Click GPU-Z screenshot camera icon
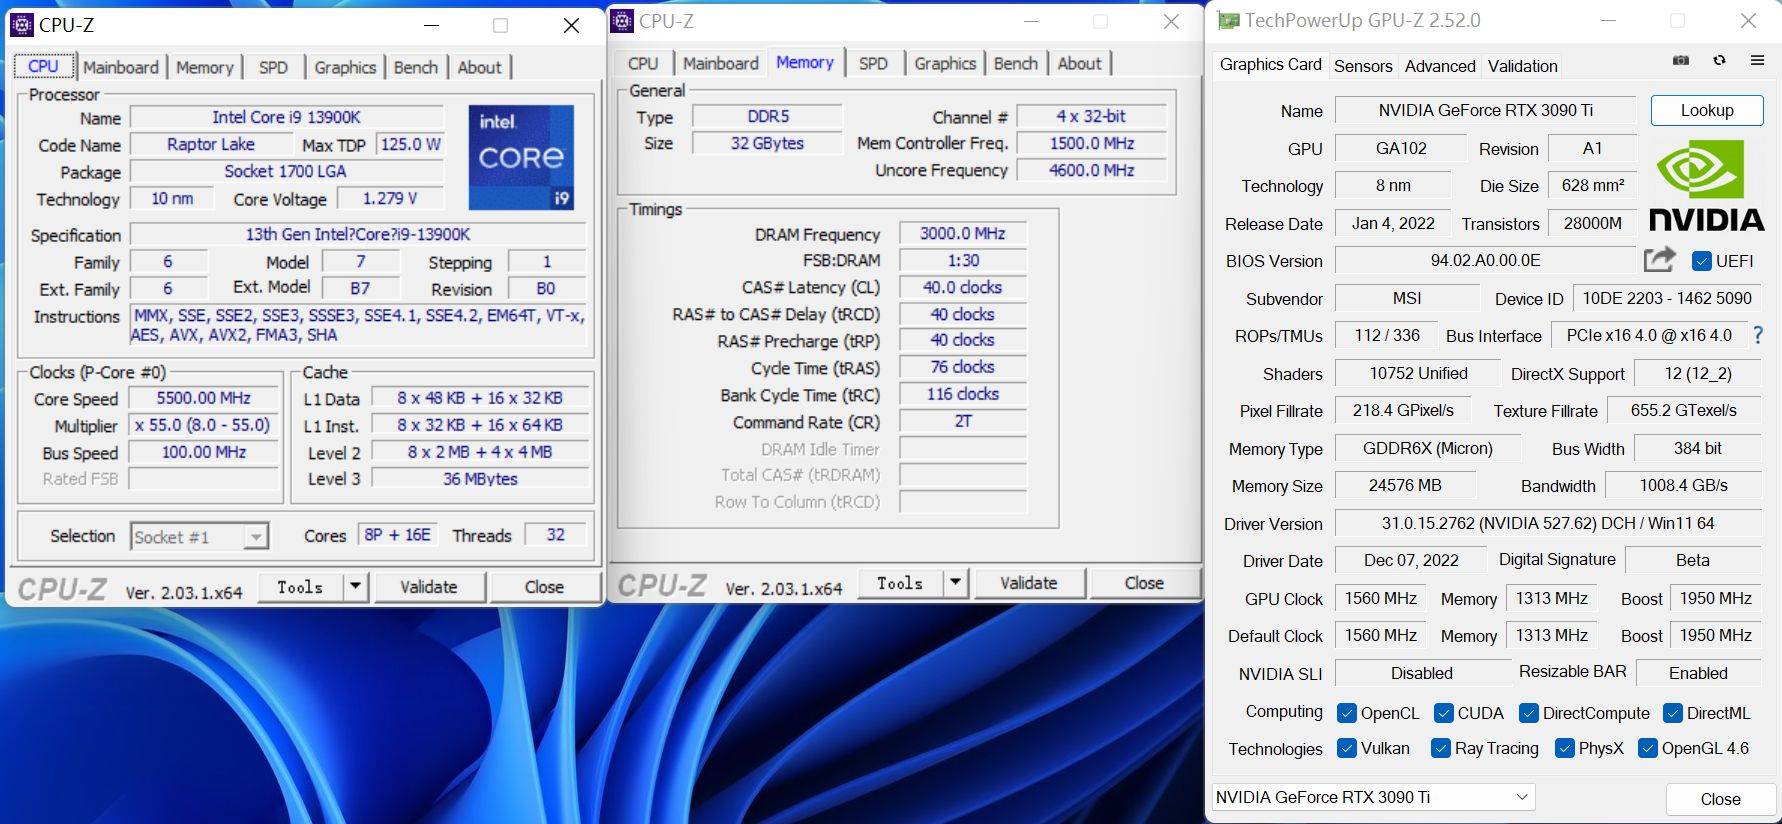 1681,60
